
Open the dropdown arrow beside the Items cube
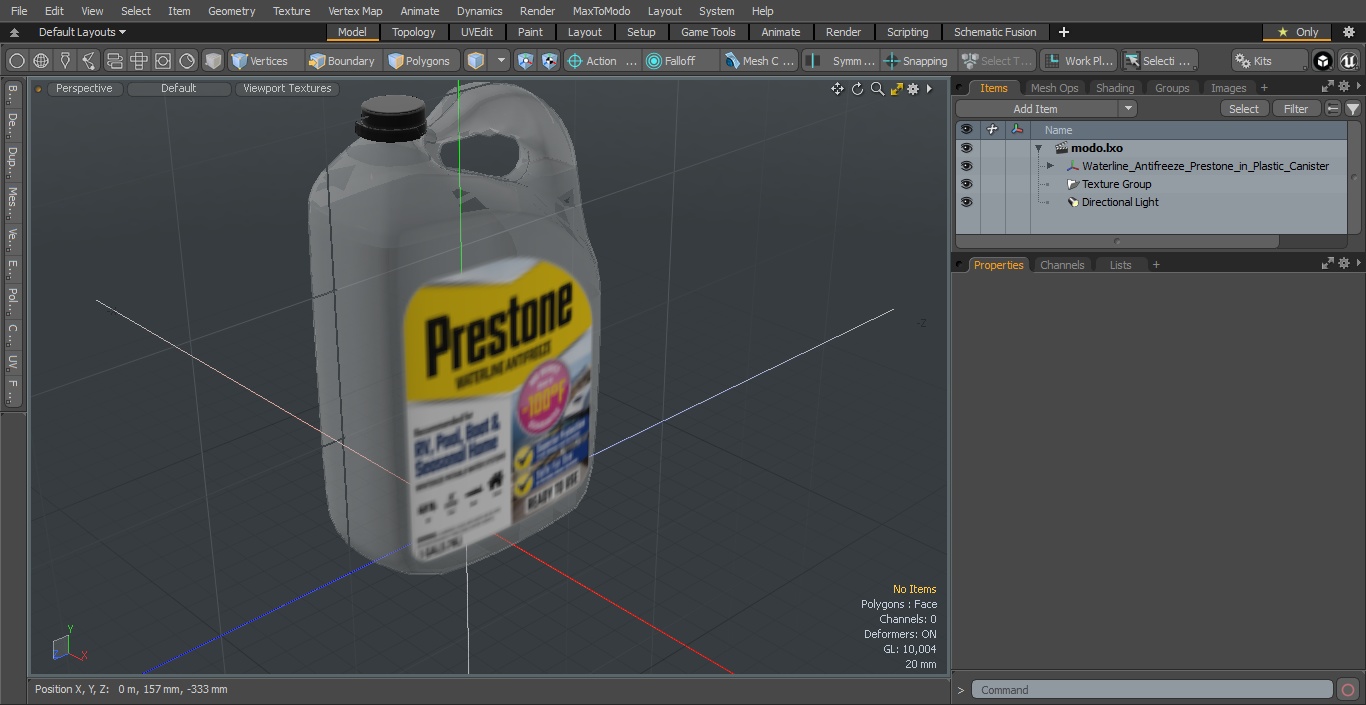pos(501,61)
